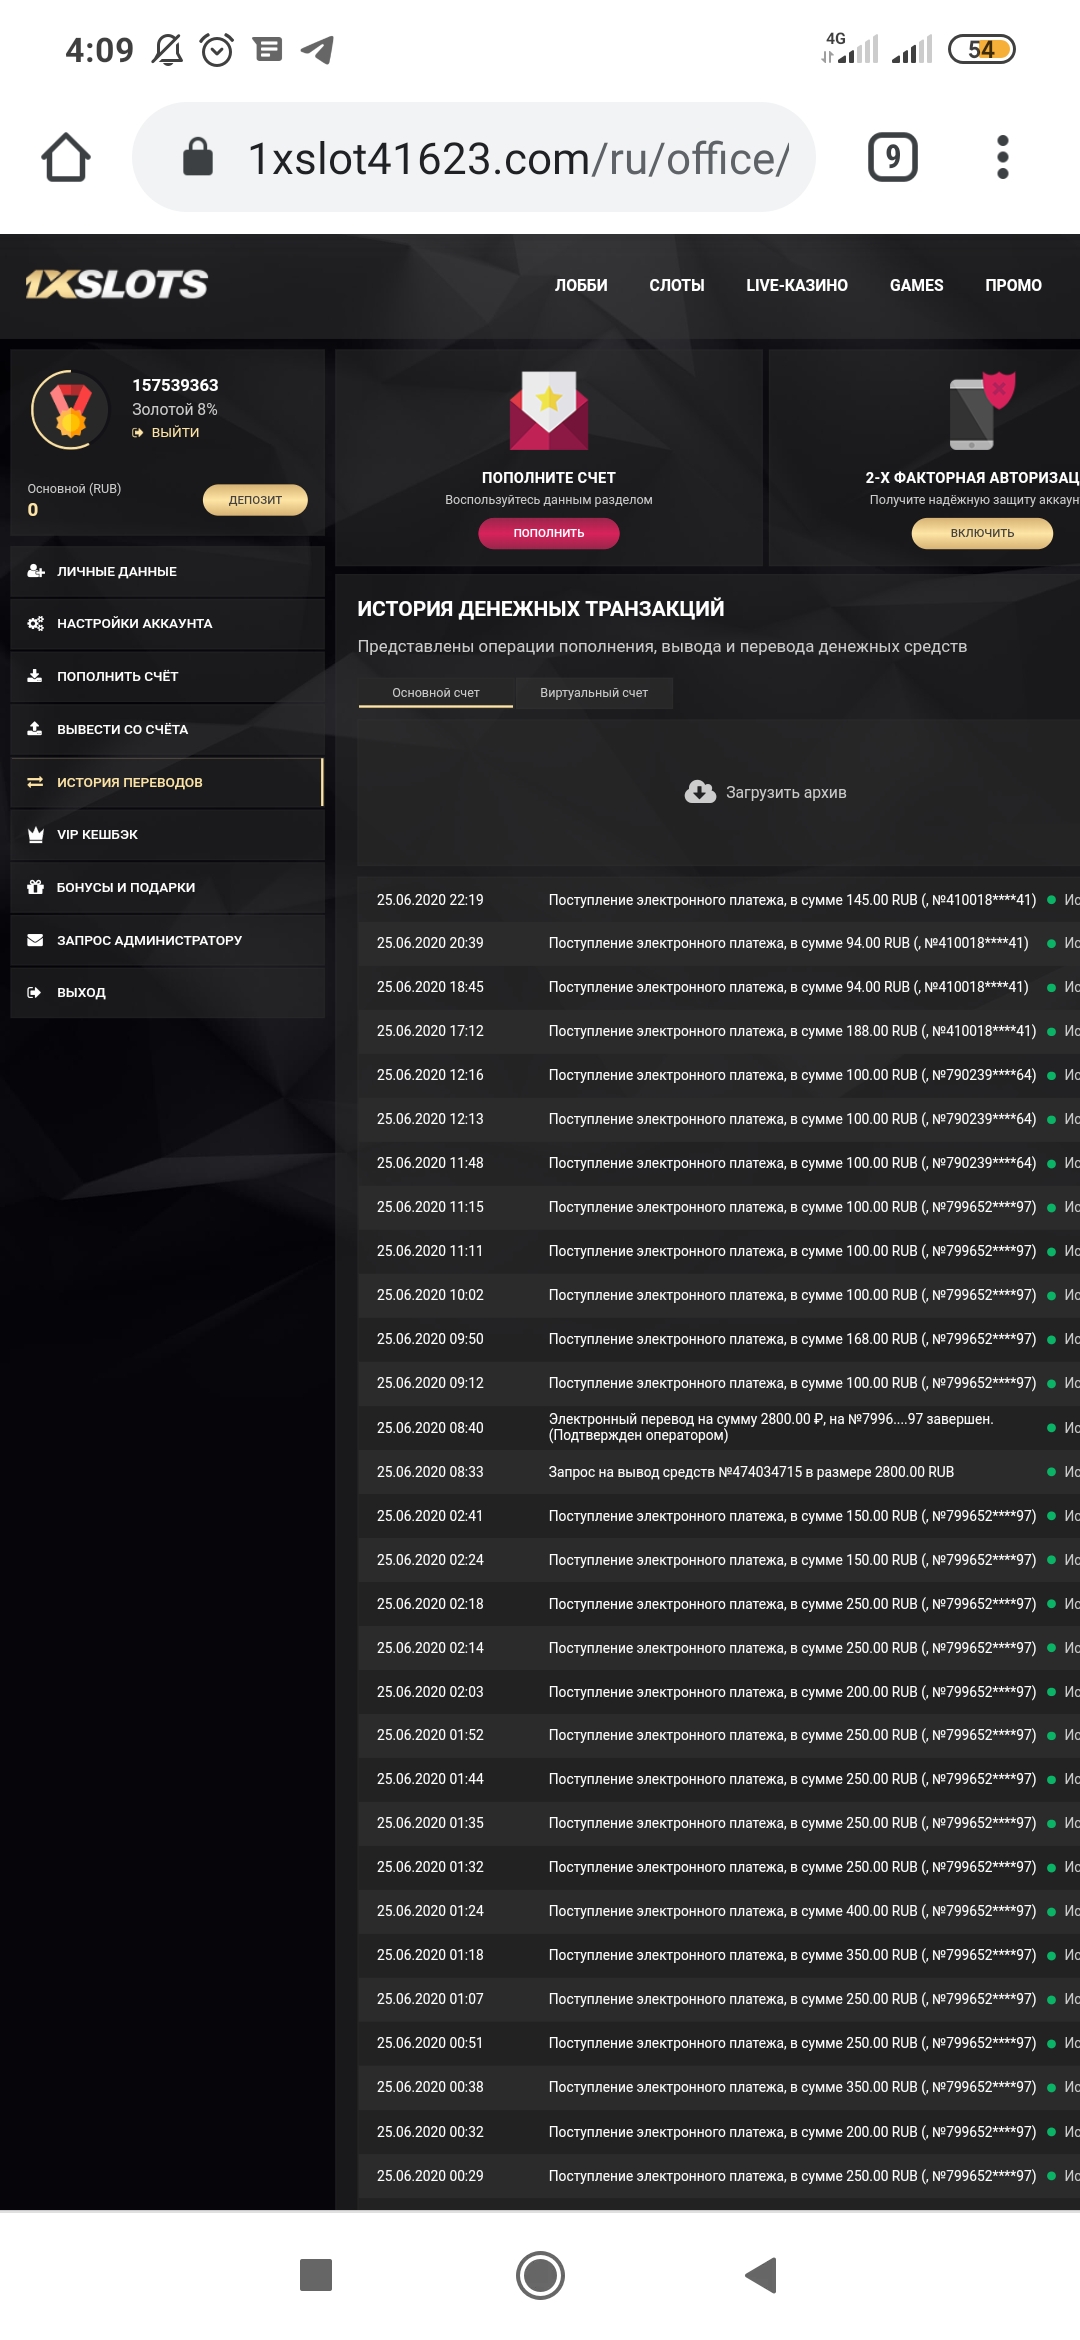Open the LIVE-КАЗИНО menu item
Viewport: 1080px width, 2340px height.
(x=797, y=286)
